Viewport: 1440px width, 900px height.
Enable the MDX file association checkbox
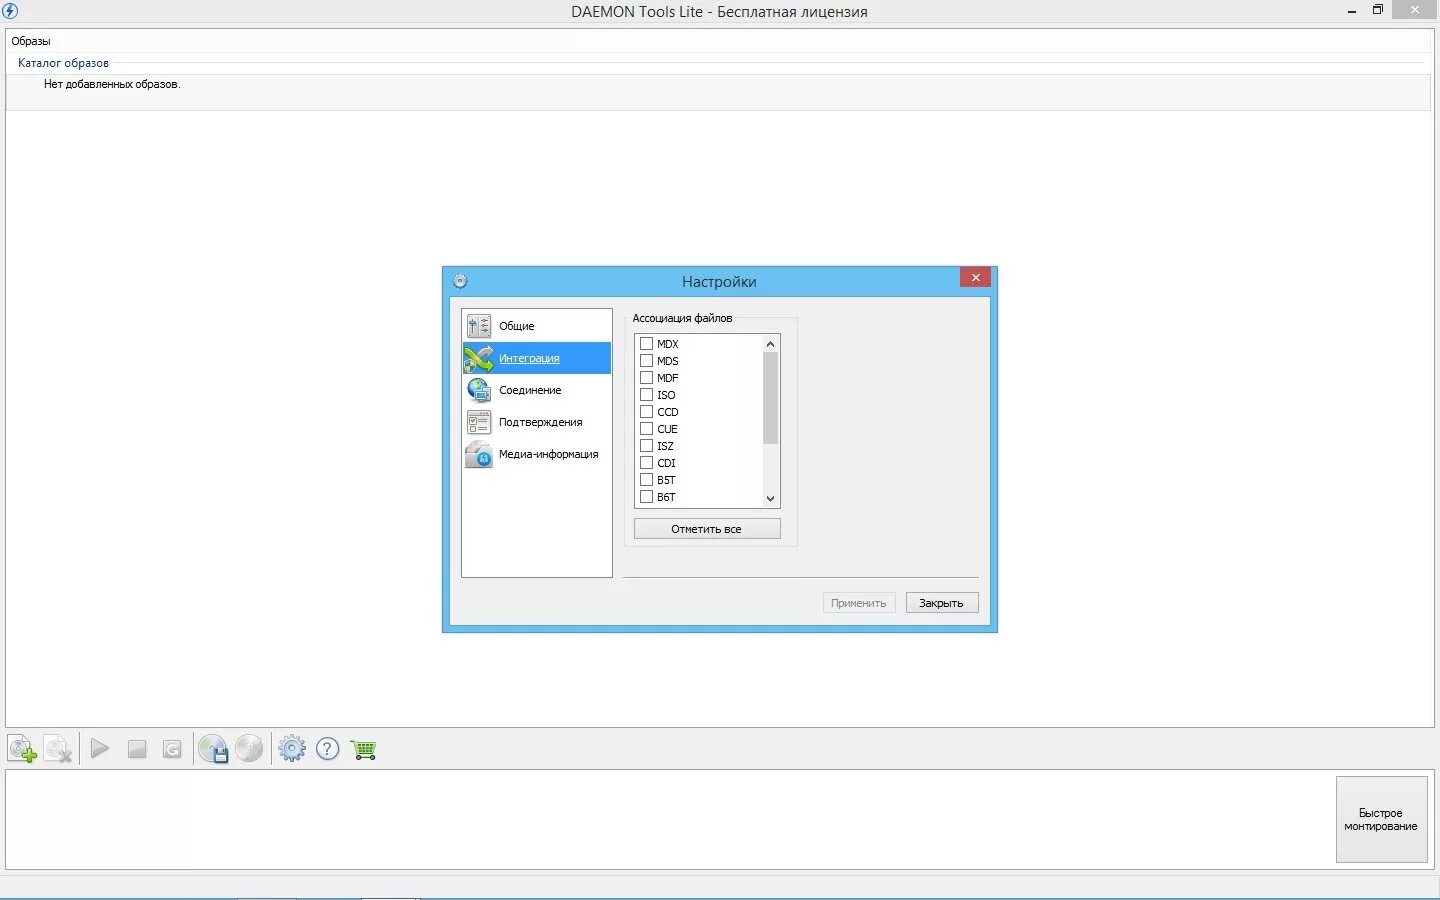tap(646, 343)
